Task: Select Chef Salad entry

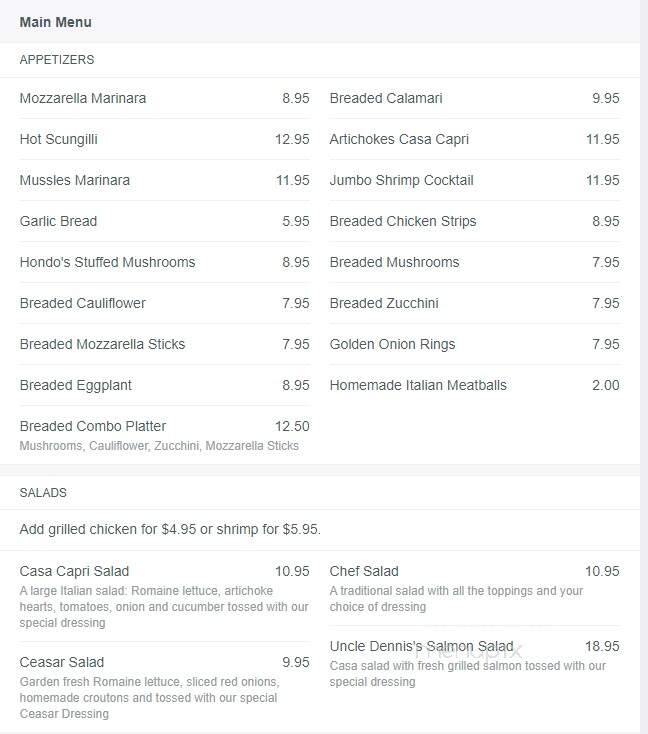Action: pos(474,588)
